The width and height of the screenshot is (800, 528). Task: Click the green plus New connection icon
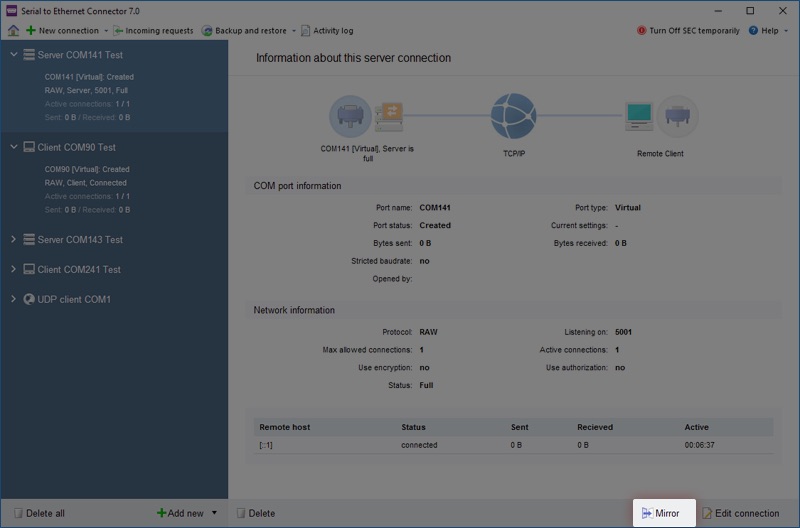click(31, 31)
